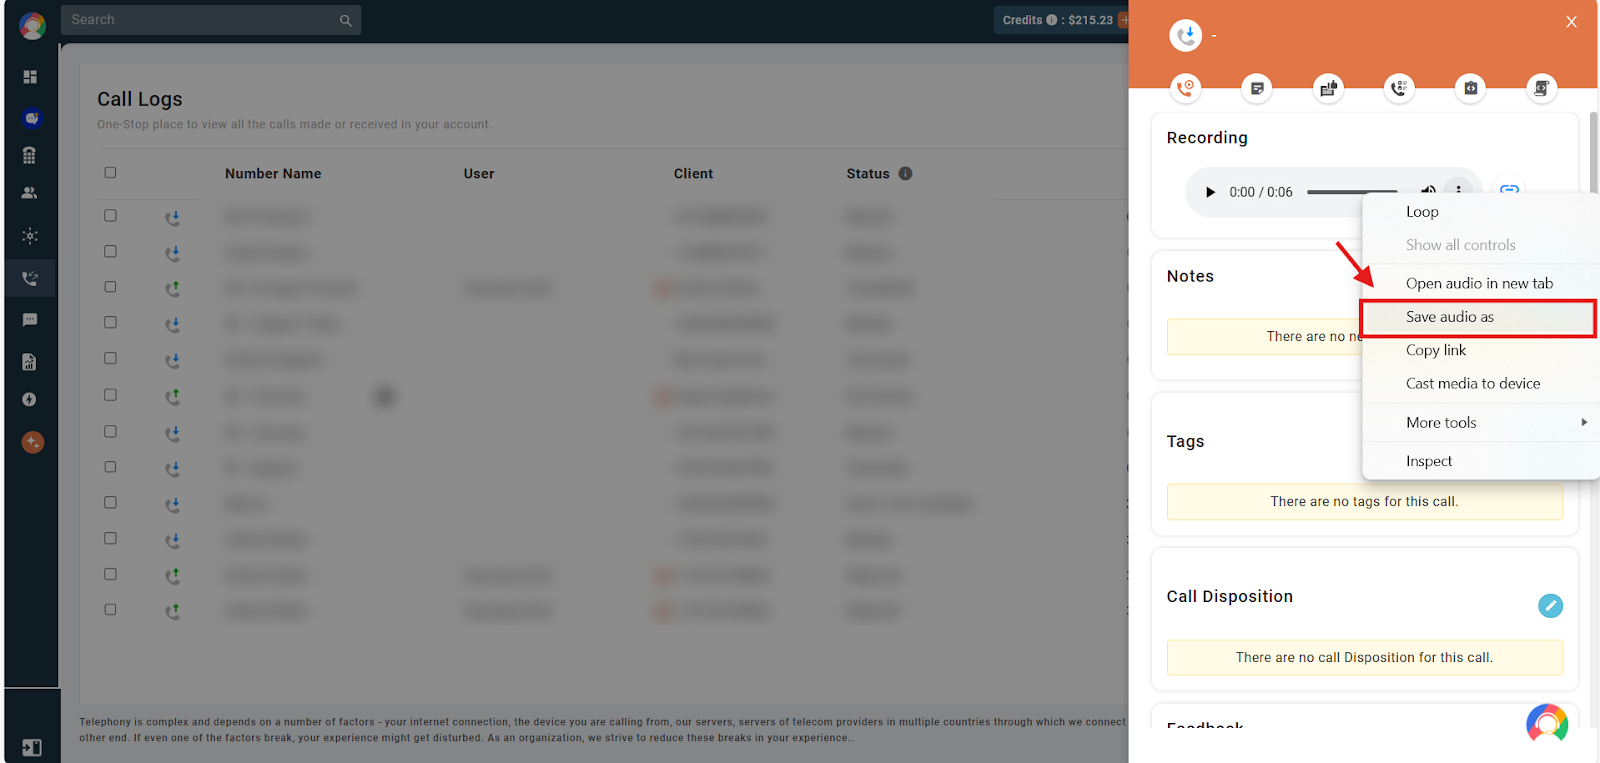Screen dimensions: 1600x763
Task: Open the notes icon in call panel
Action: pos(1257,88)
